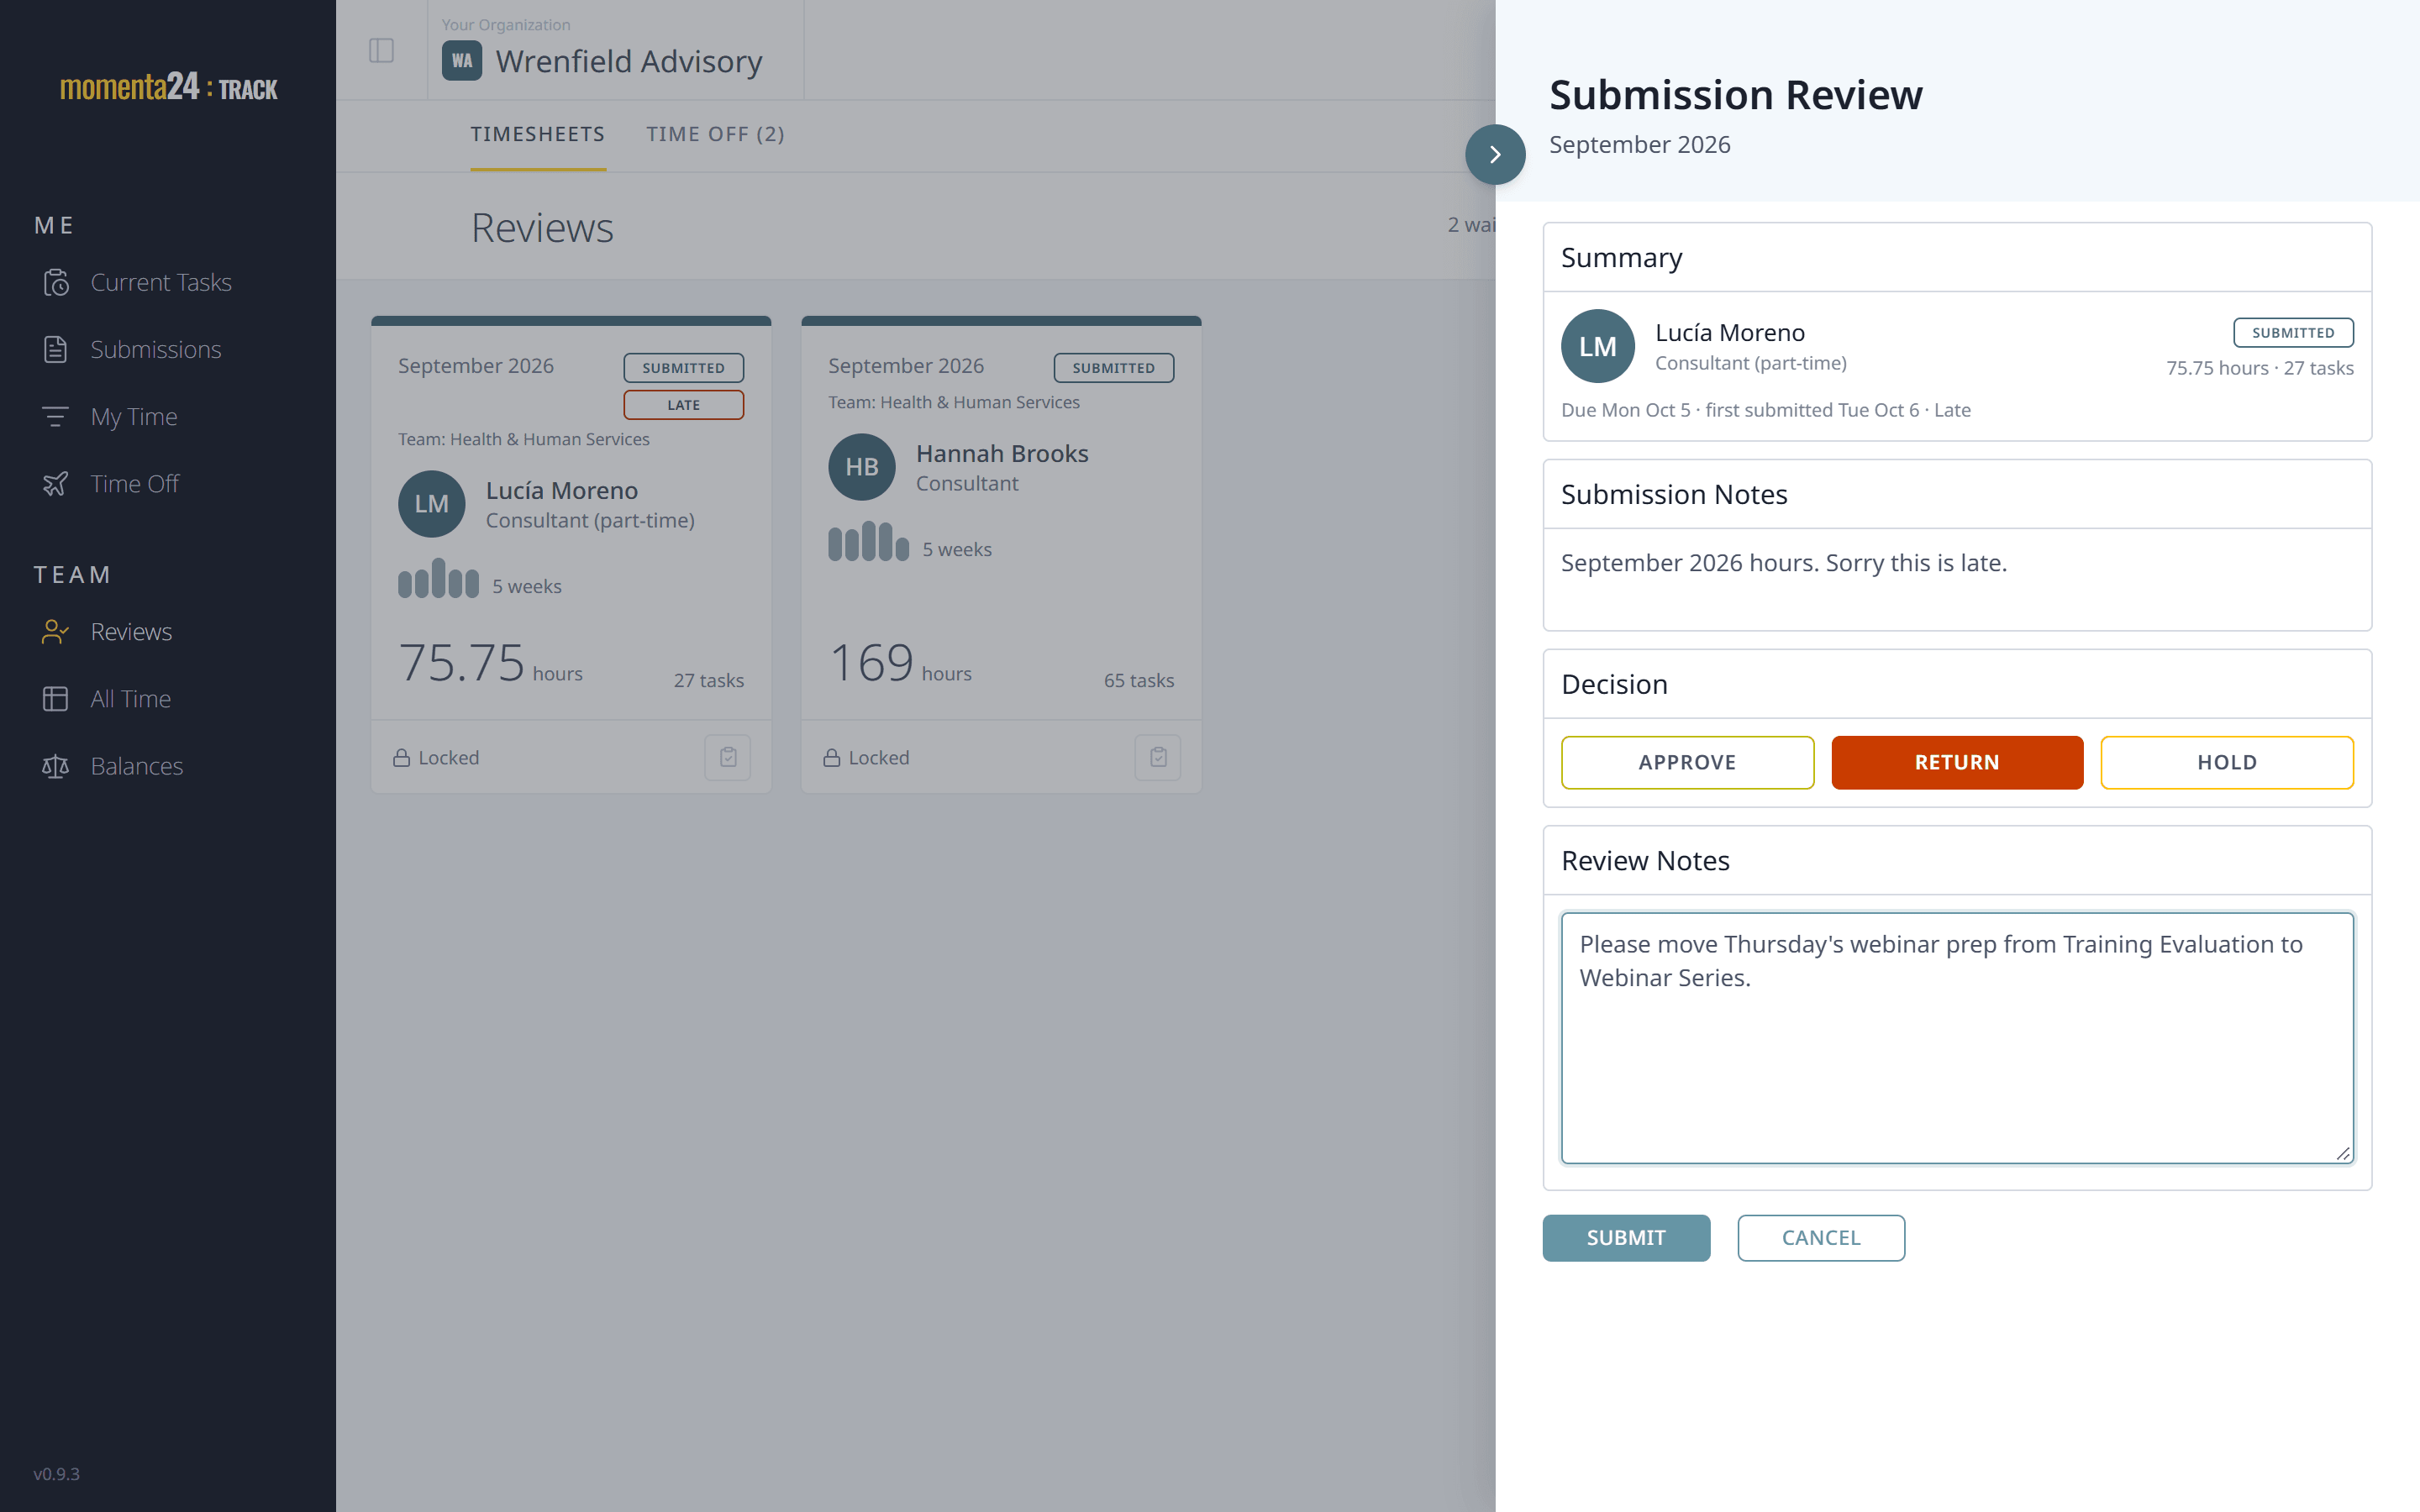2420x1512 pixels.
Task: Click the Submissions document icon
Action: tap(56, 350)
